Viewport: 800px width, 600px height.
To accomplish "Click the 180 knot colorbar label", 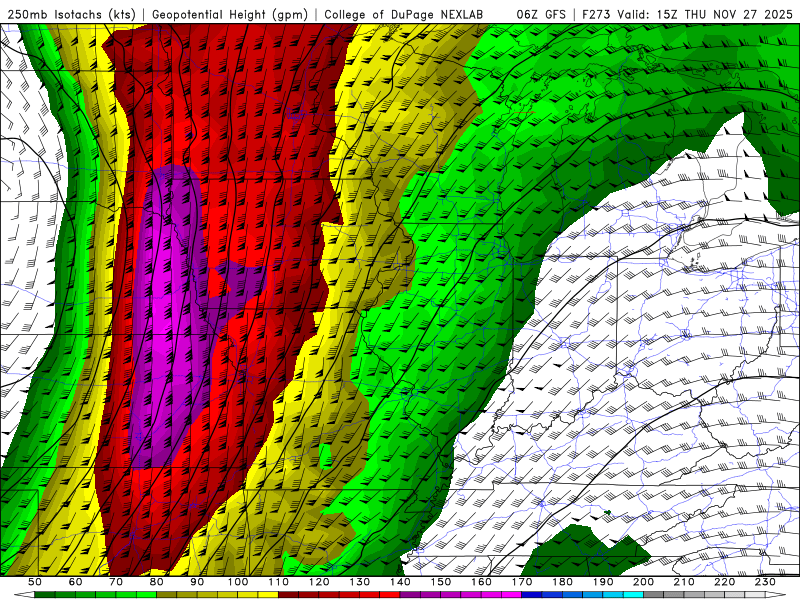I will point(562,582).
